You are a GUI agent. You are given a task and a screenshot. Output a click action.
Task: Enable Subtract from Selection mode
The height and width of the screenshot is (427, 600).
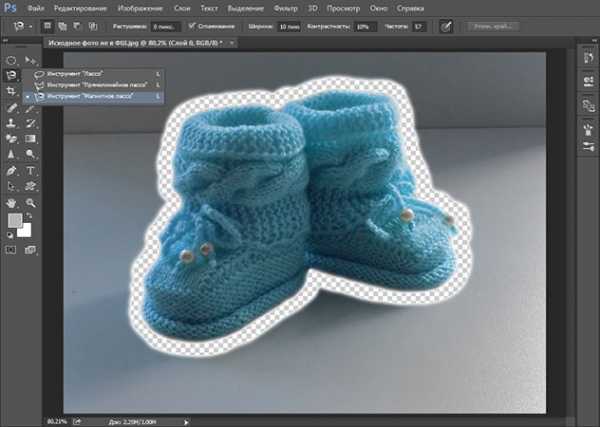[x=77, y=26]
